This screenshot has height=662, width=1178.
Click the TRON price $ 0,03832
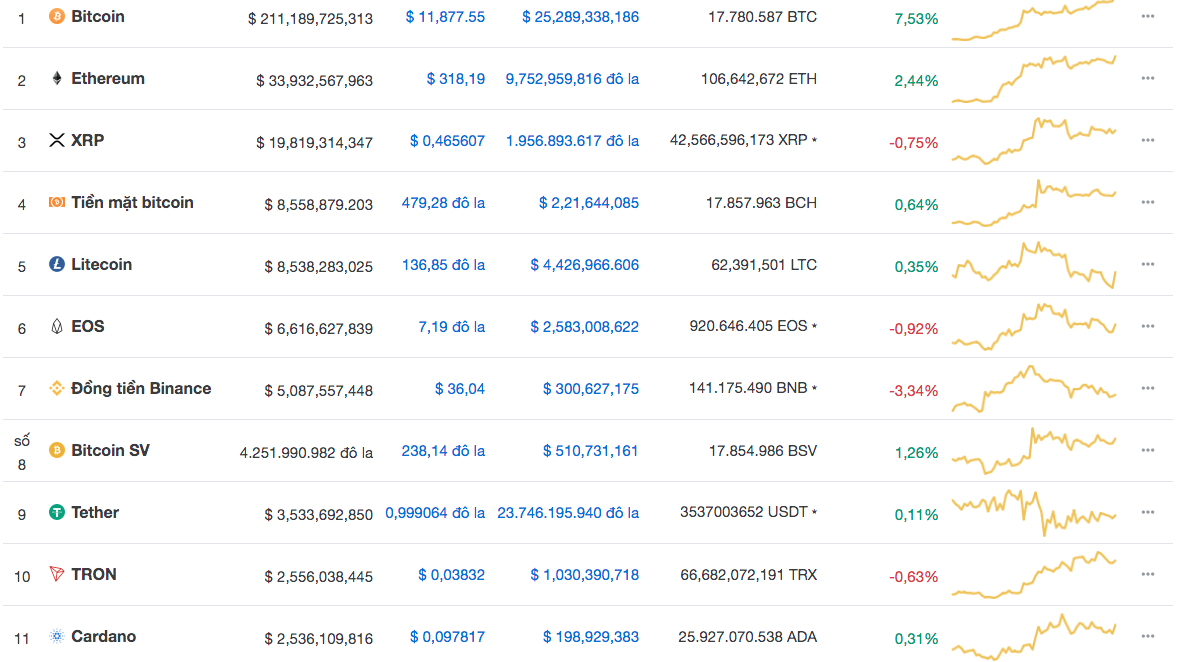click(x=451, y=575)
